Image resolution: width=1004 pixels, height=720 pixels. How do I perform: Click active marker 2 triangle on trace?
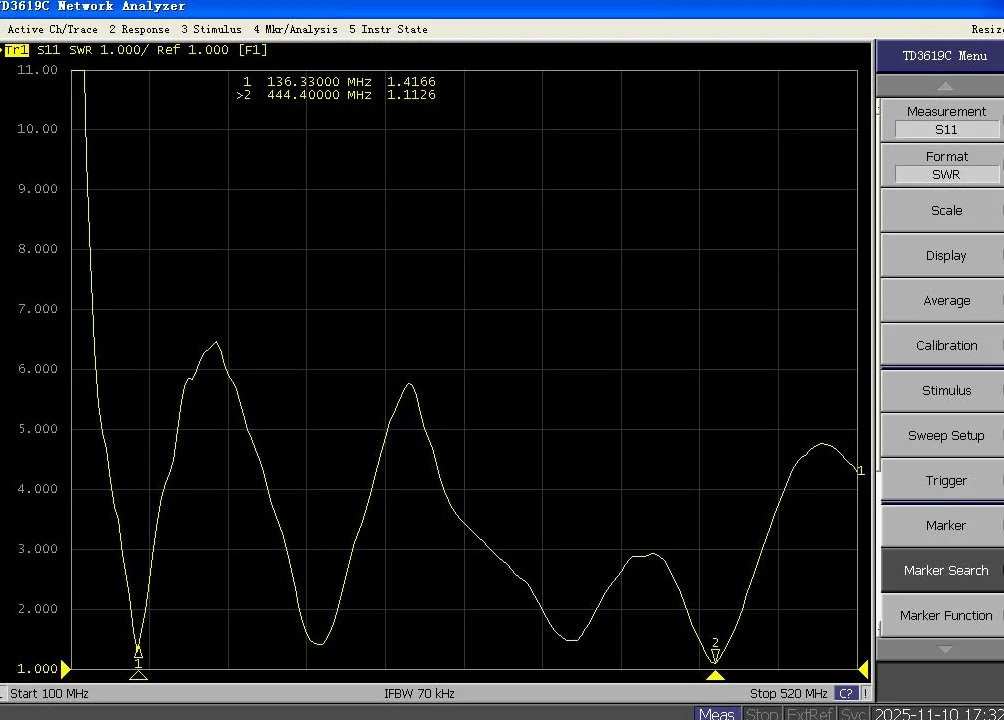715,655
